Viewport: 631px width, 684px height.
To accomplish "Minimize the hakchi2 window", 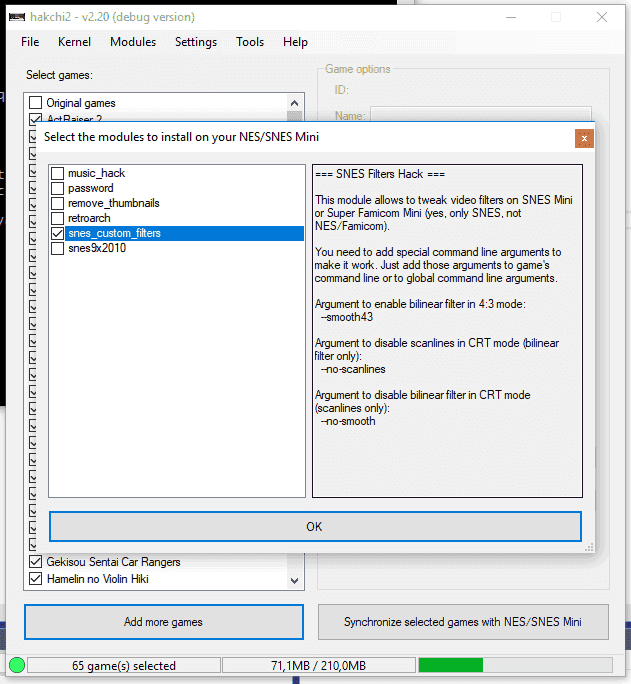I will coord(511,17).
